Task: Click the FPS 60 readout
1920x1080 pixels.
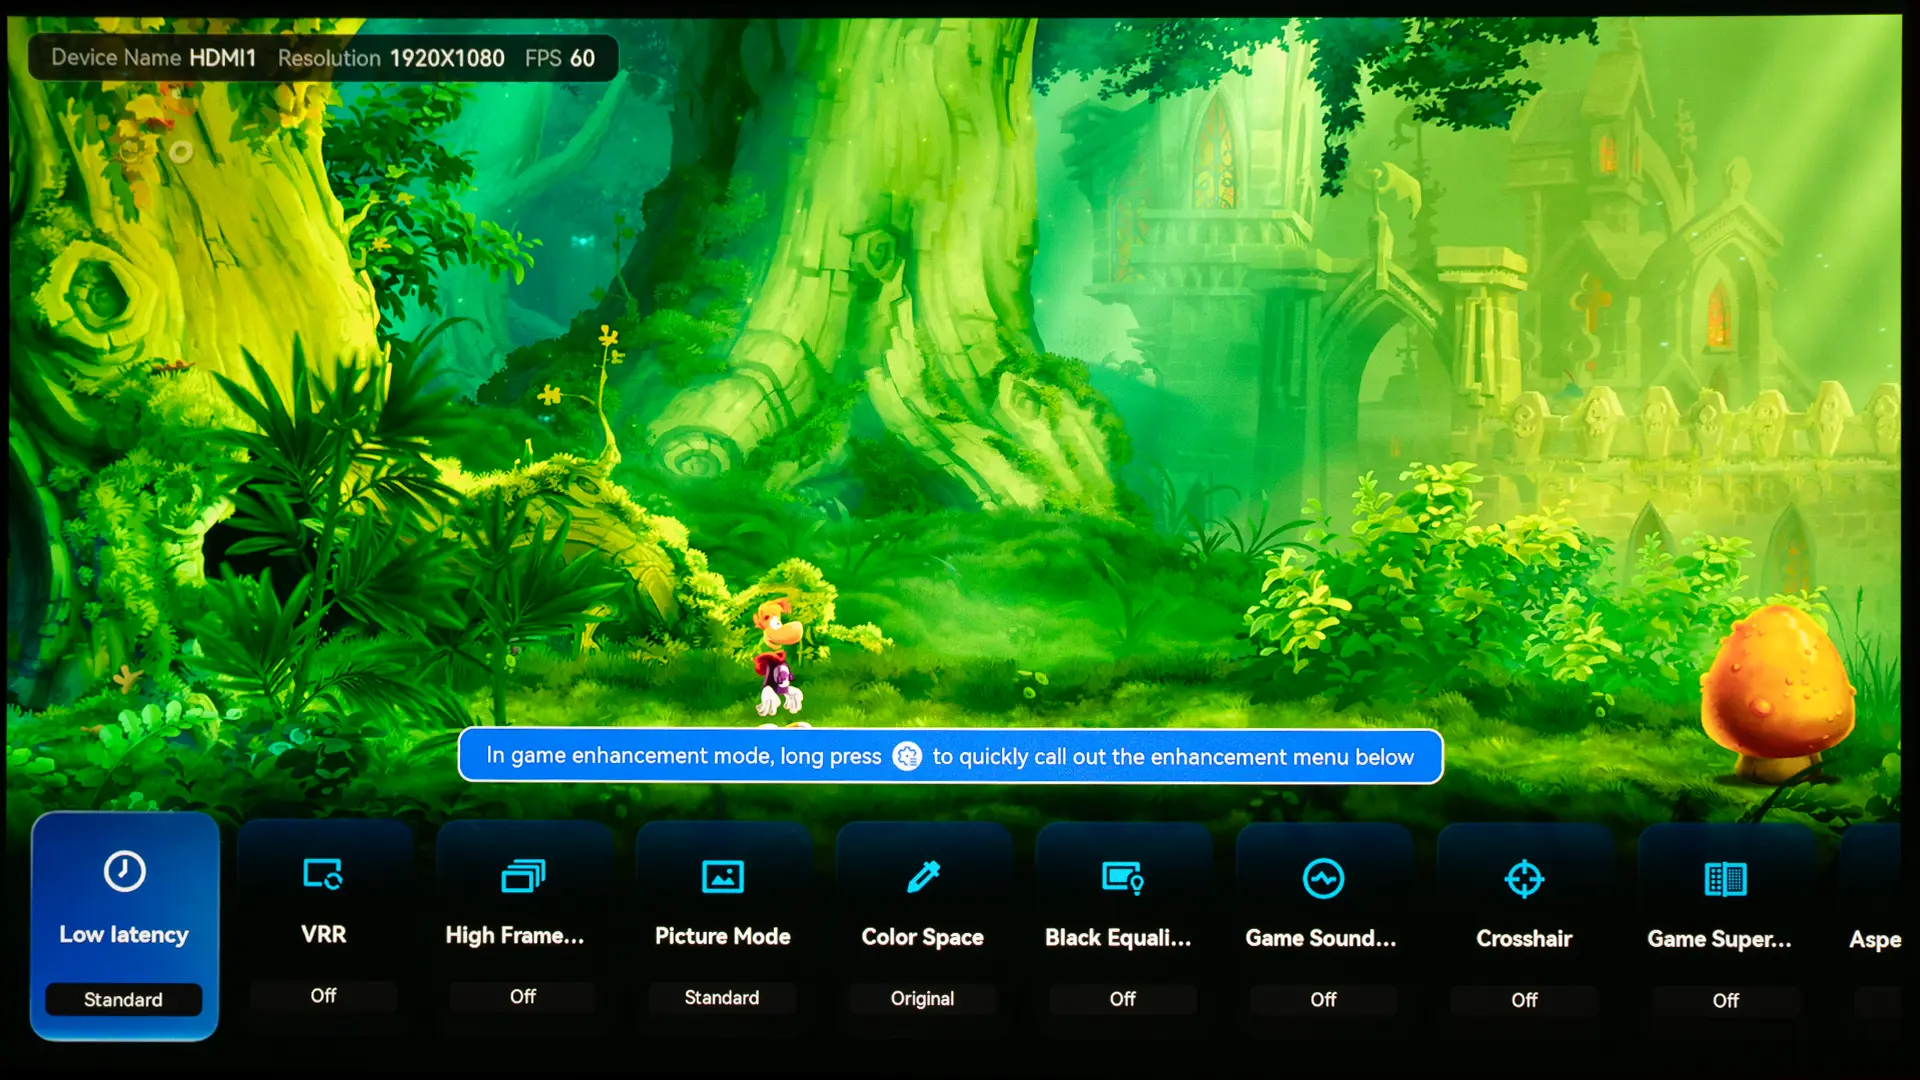Action: click(560, 58)
